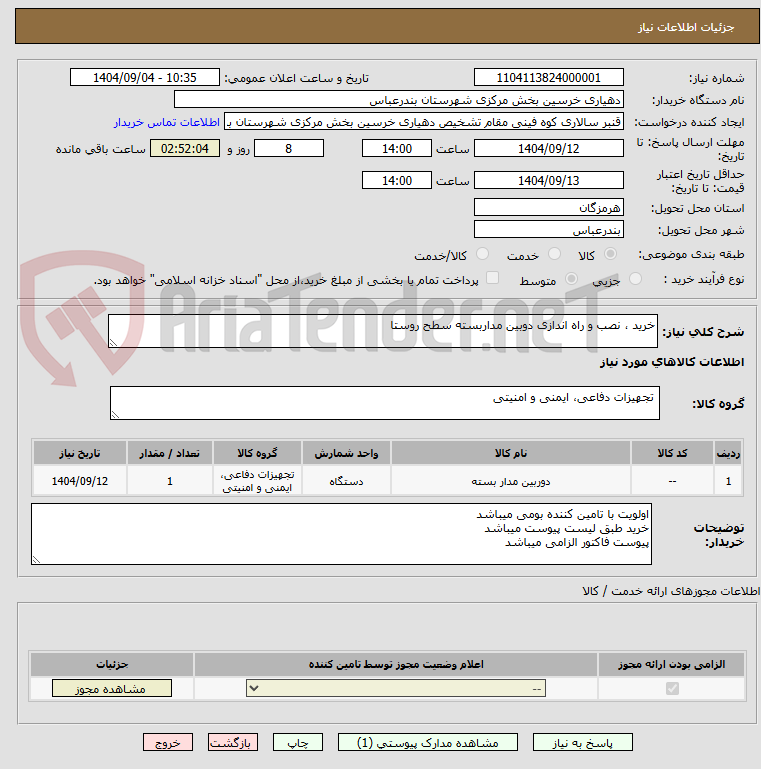Select the 'کالا/خدمت' radio button
761x769 pixels.
point(482,254)
